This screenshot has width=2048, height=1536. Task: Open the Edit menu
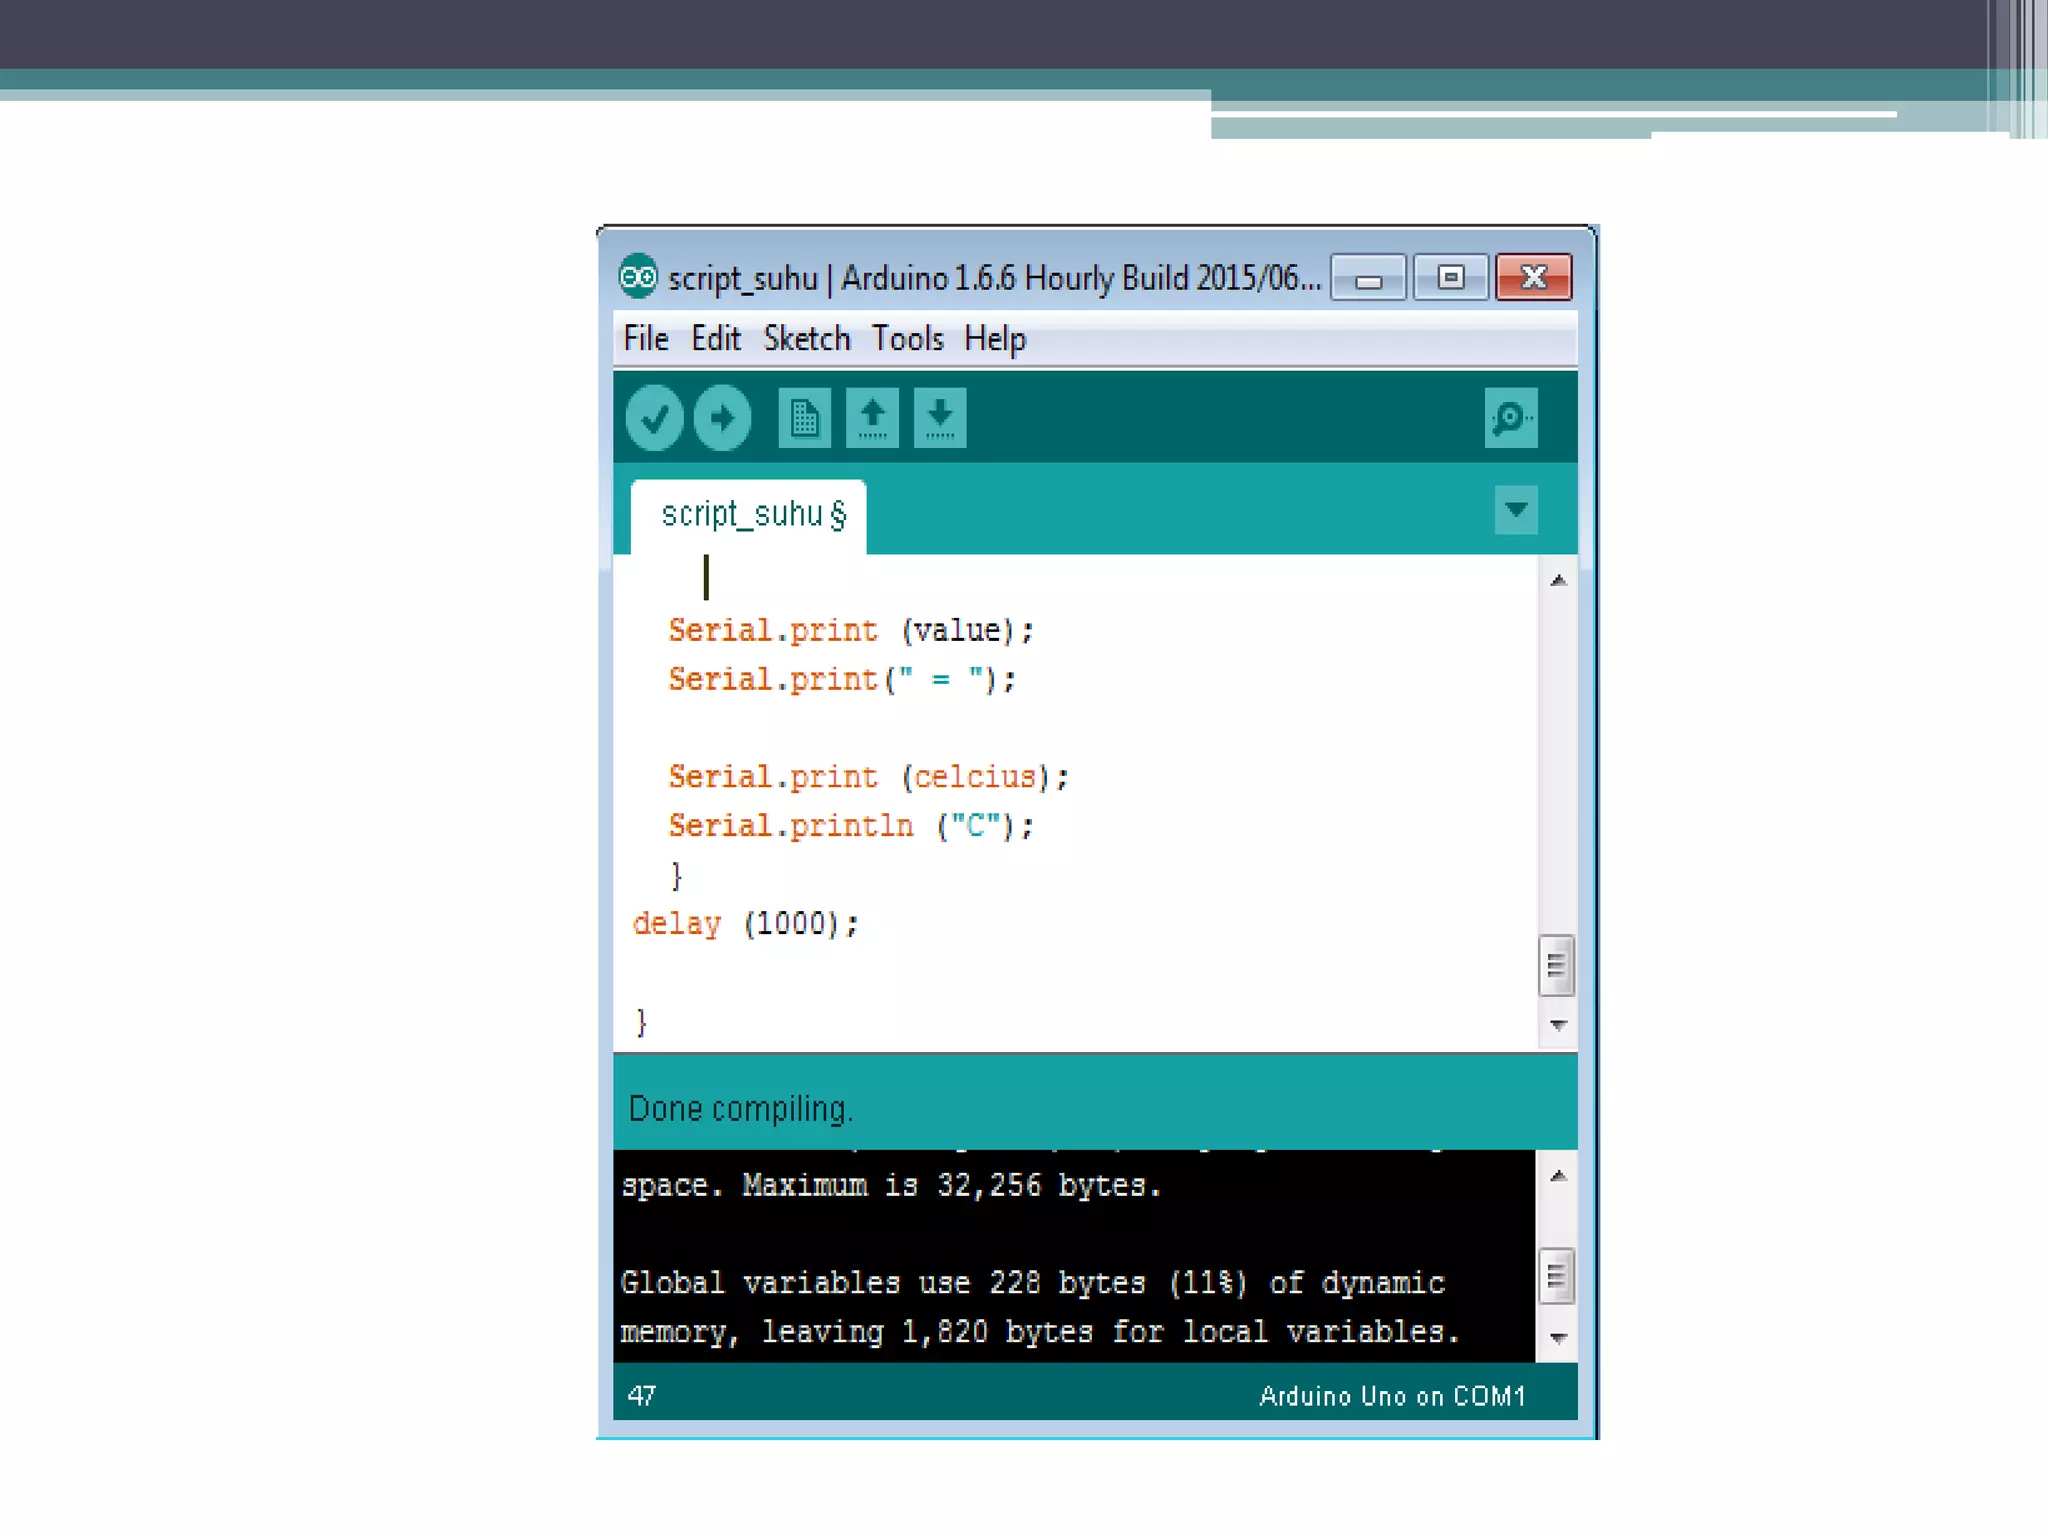point(715,339)
